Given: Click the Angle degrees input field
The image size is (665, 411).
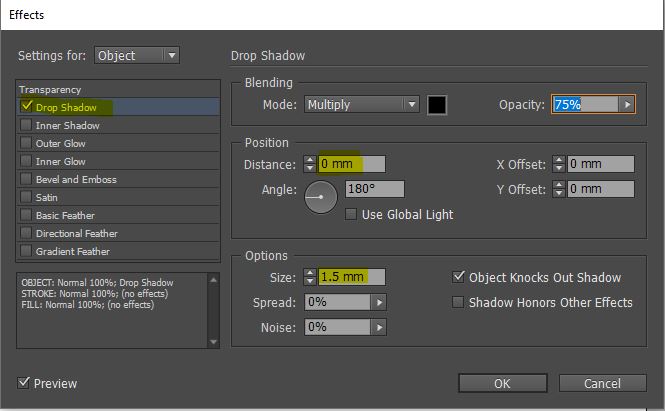Looking at the screenshot, I should pos(374,188).
